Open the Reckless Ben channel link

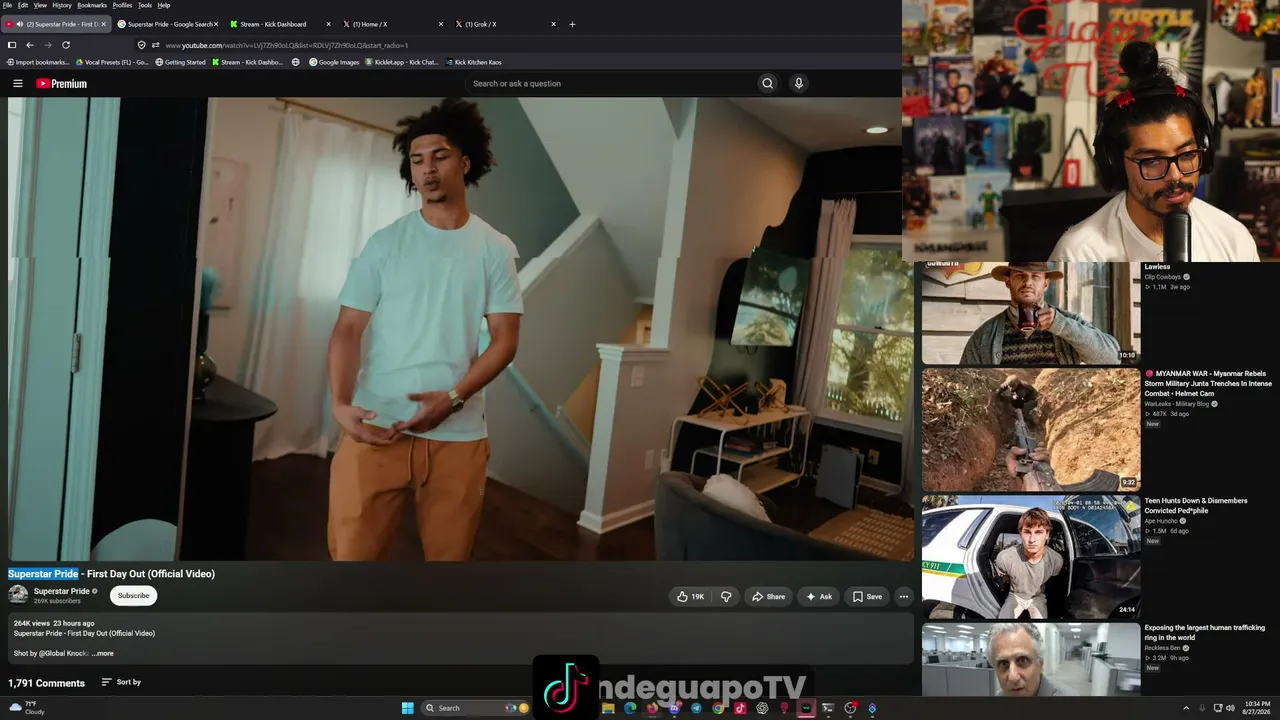click(x=1163, y=648)
